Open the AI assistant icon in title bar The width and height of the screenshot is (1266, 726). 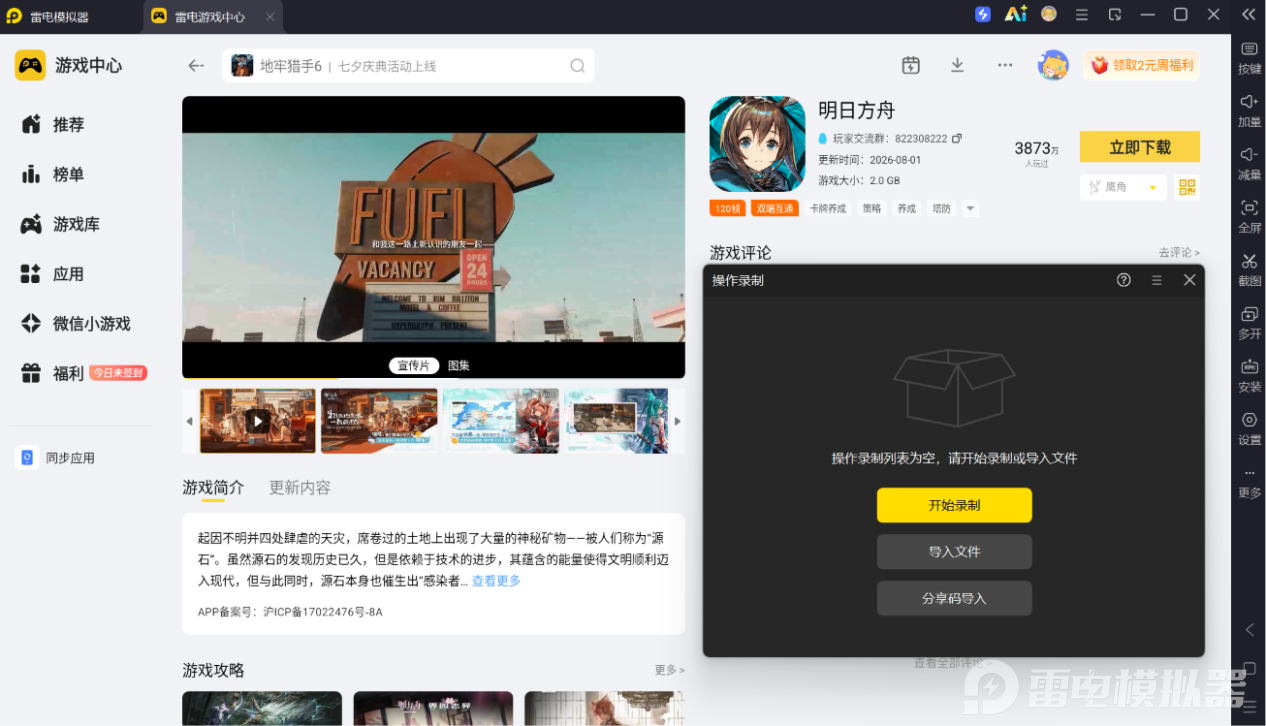tap(1016, 14)
